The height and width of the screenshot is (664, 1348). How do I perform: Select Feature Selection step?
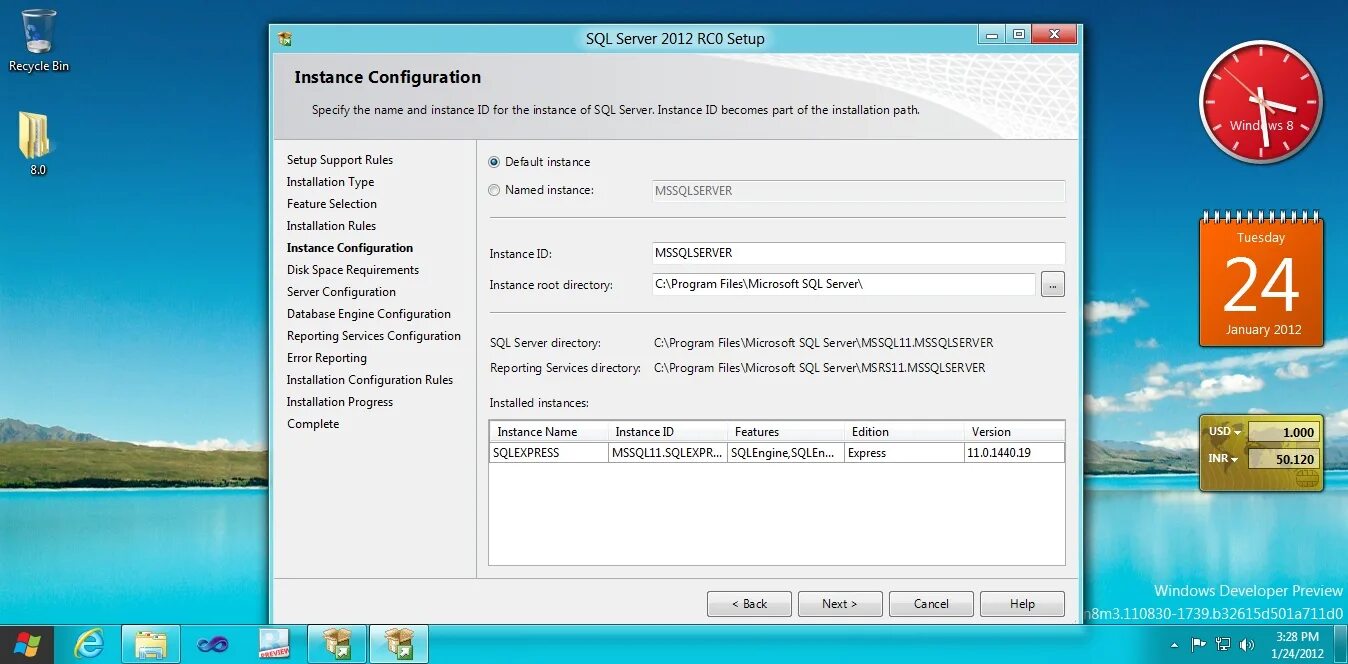click(332, 204)
